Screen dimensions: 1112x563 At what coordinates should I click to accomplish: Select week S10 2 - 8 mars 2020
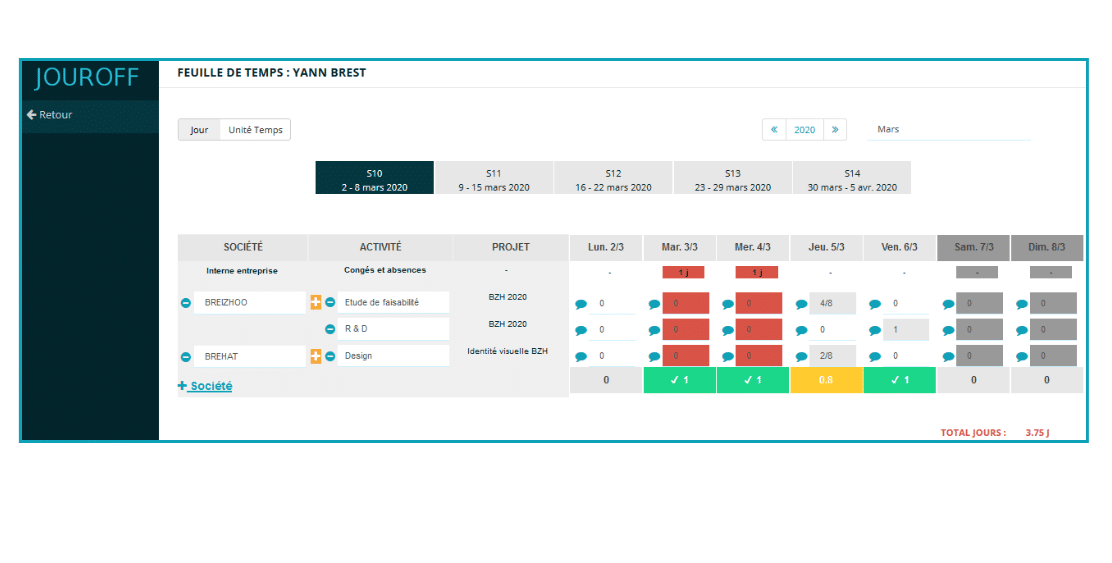pos(374,178)
